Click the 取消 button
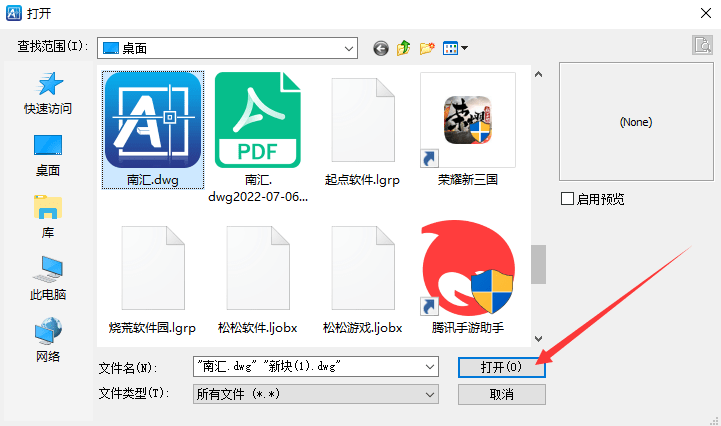 point(502,394)
